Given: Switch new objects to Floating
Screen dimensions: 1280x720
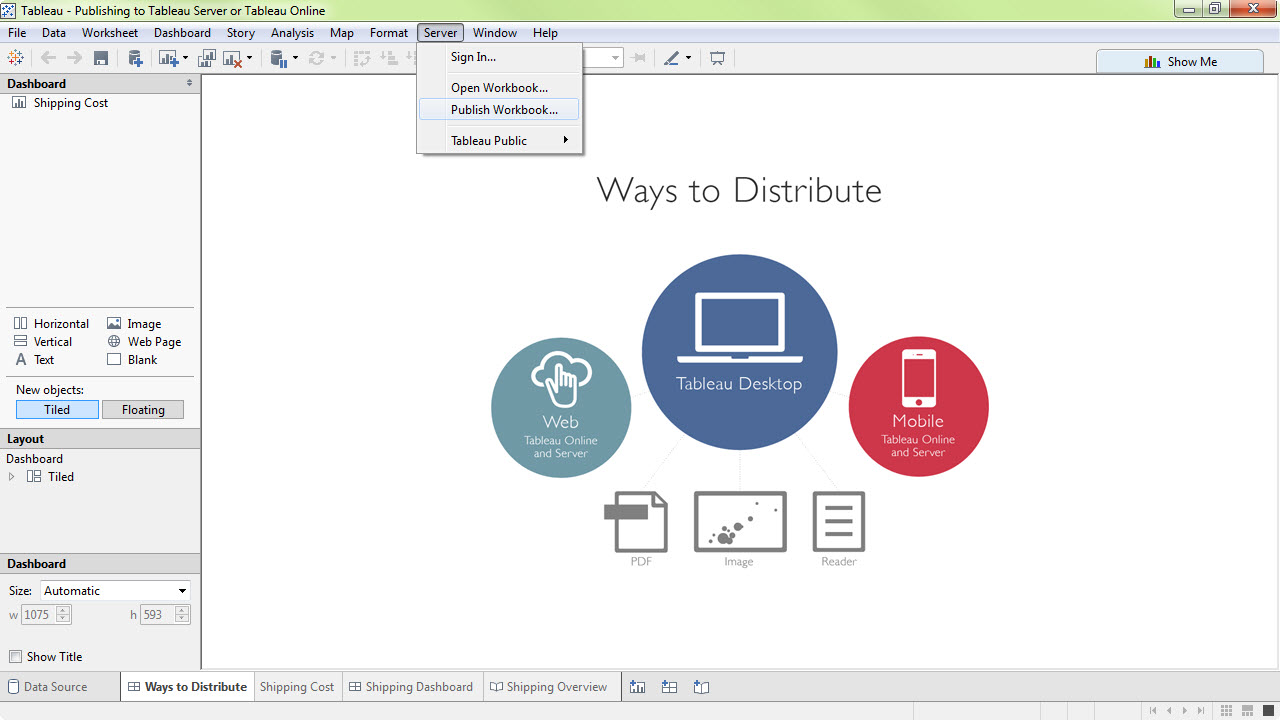Looking at the screenshot, I should [x=143, y=409].
